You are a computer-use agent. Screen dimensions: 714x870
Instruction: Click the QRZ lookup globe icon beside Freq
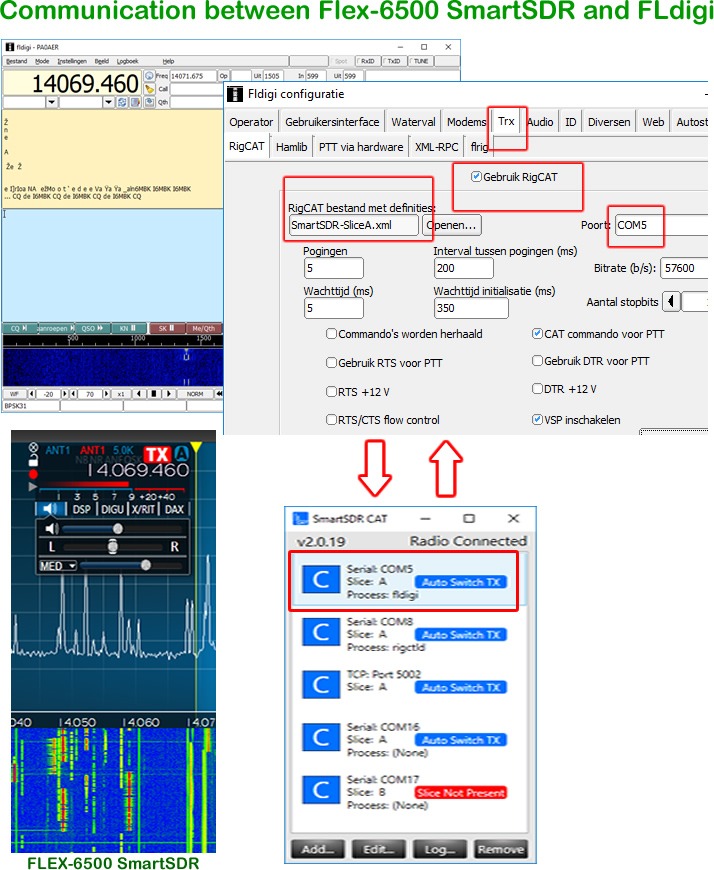click(x=149, y=75)
